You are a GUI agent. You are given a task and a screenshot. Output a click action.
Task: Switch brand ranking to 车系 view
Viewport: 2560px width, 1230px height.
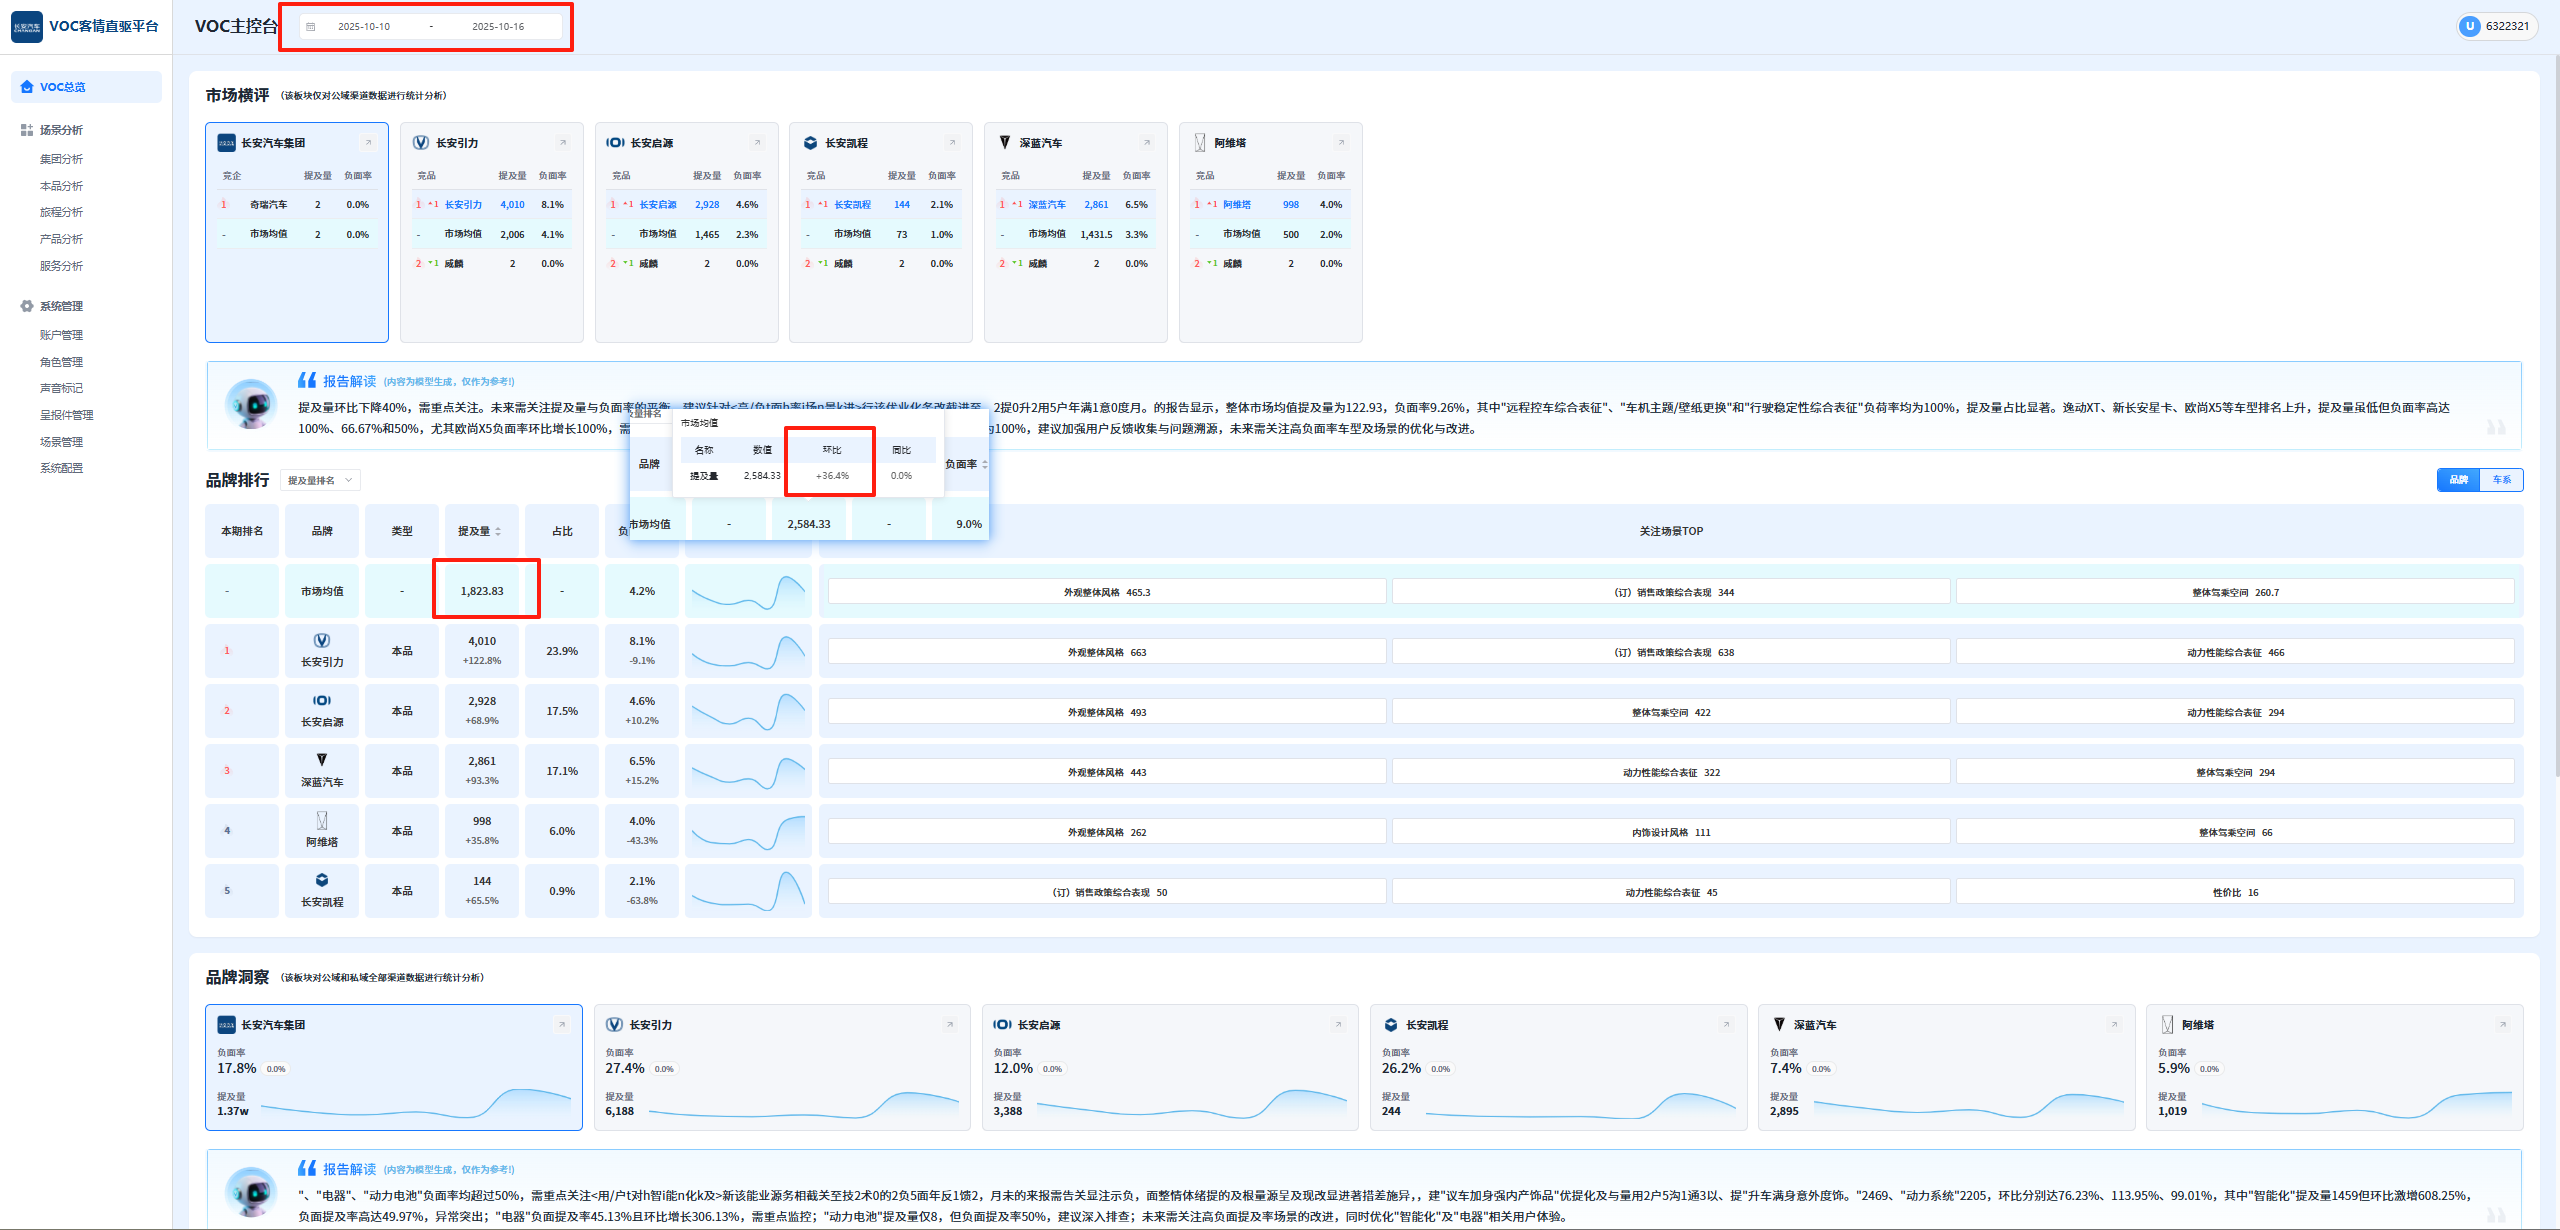pos(2502,480)
